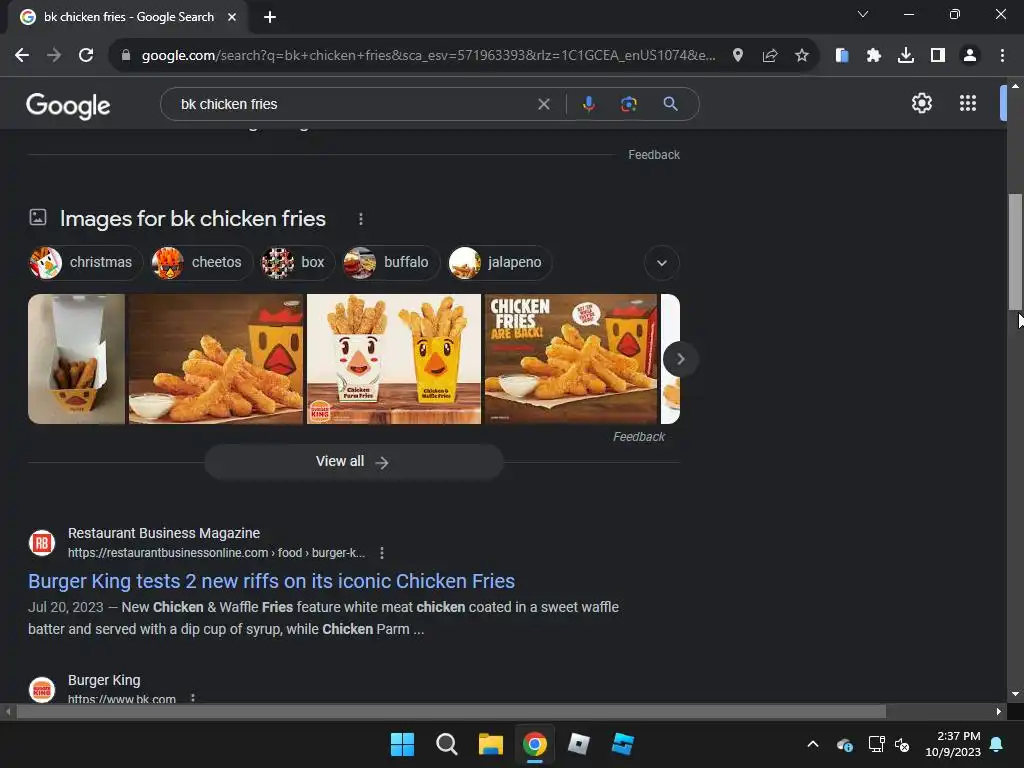Filter images by jalapeno chip
The height and width of the screenshot is (768, 1024).
500,263
